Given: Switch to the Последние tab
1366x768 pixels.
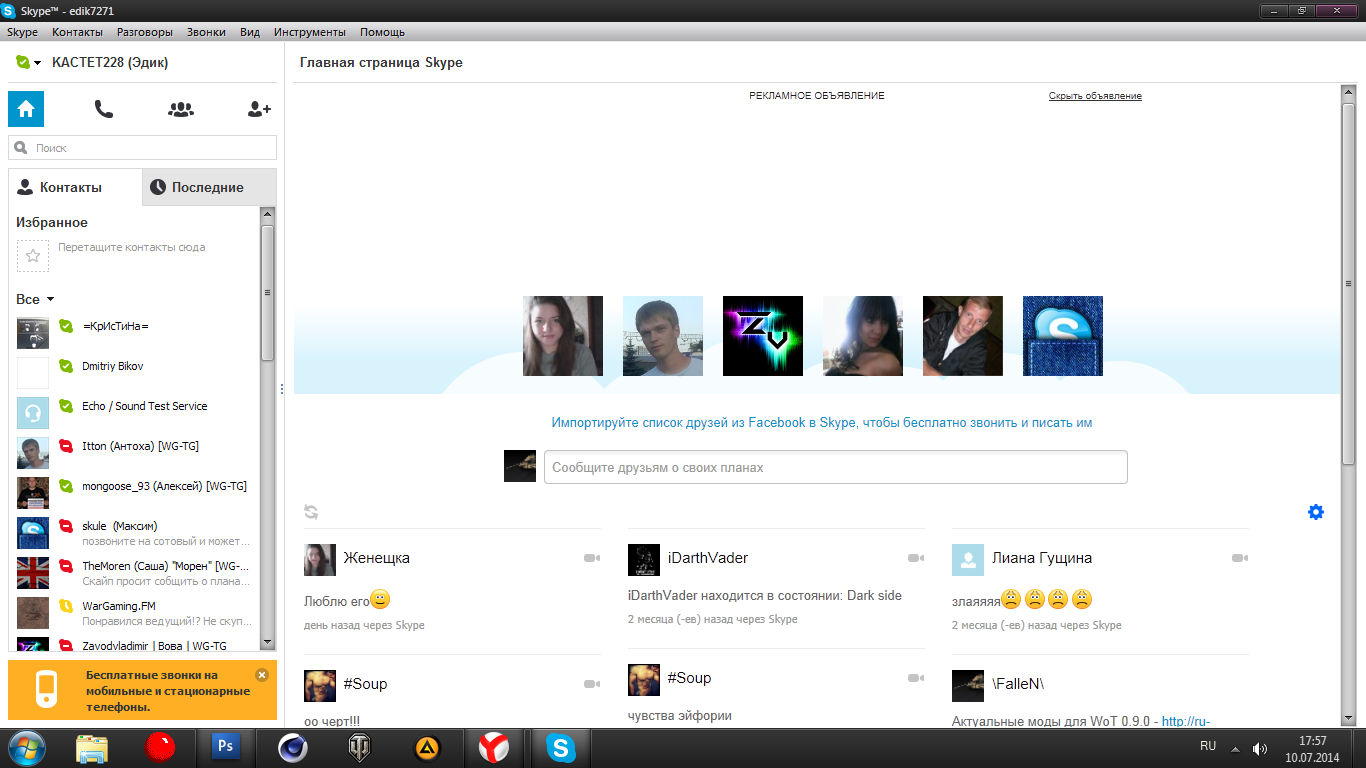Looking at the screenshot, I should (209, 187).
